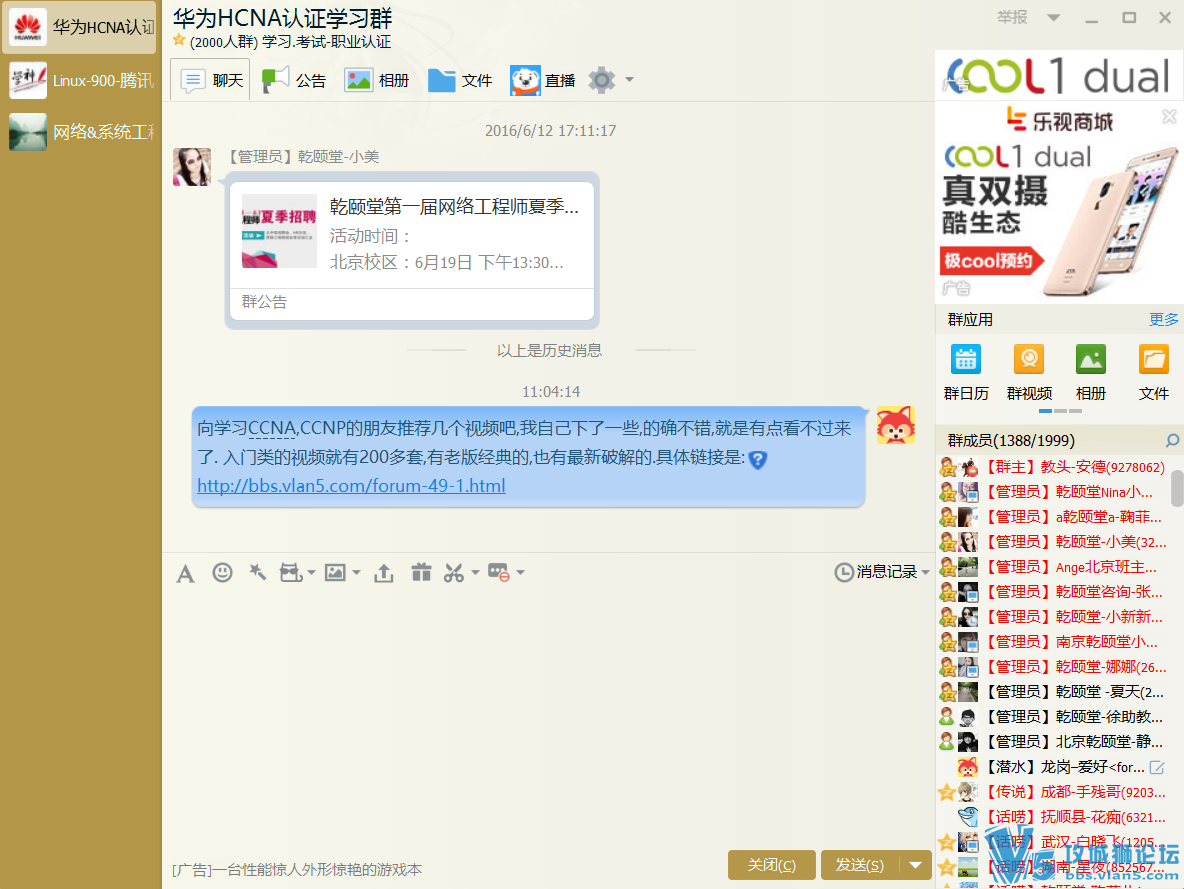This screenshot has width=1184, height=889.
Task: Expand the message blocking dropdown arrow
Action: (520, 573)
